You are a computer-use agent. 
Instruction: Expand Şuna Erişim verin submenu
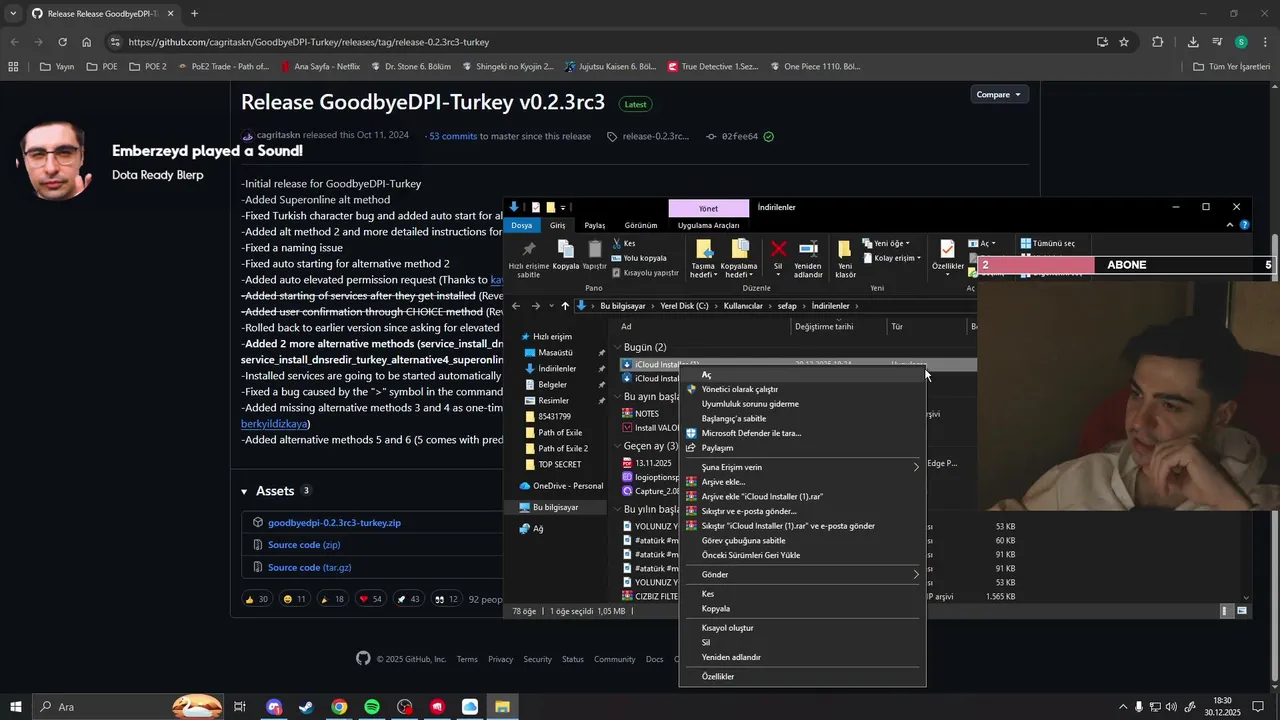[x=803, y=467]
